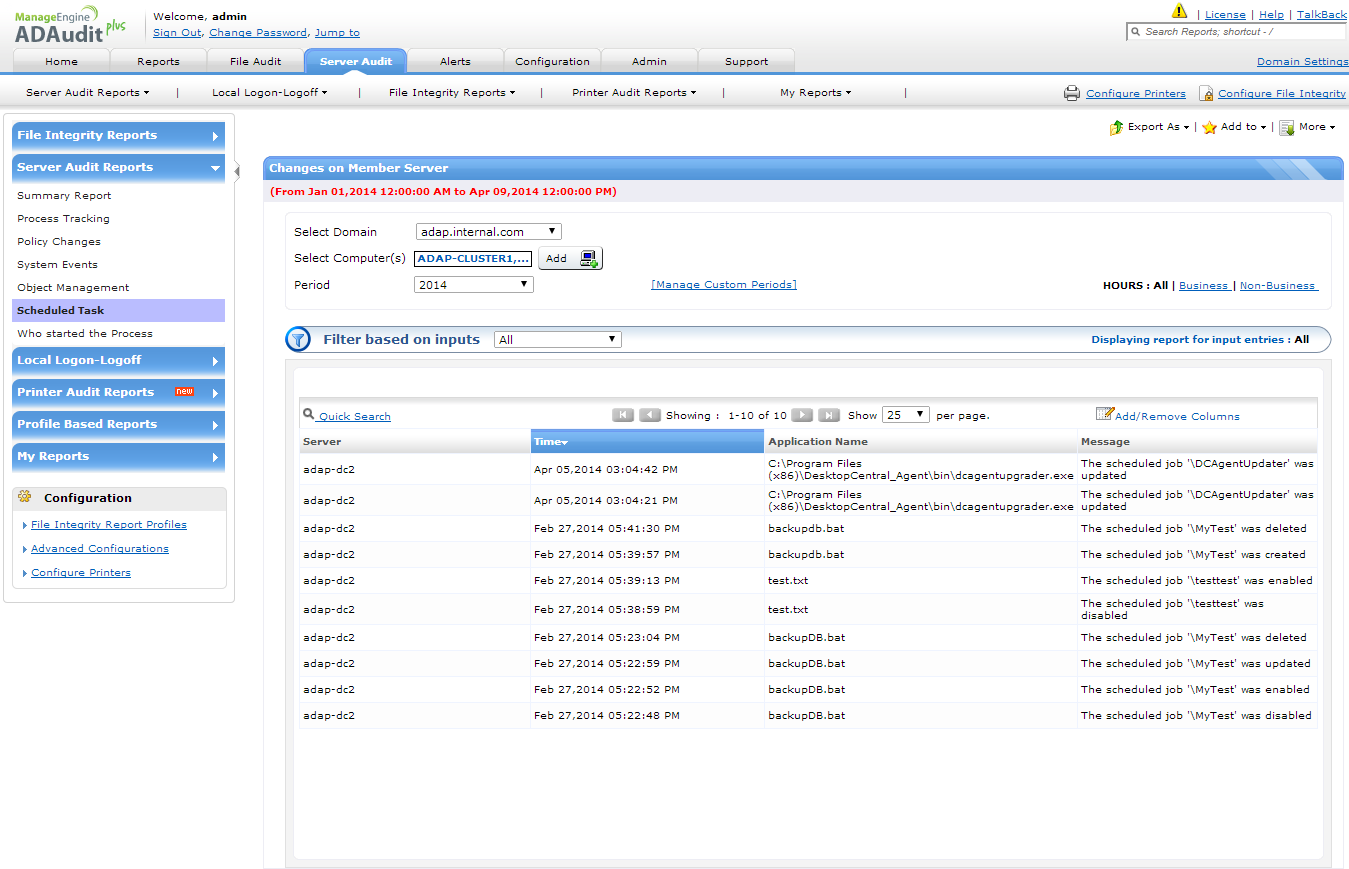Go to next page of results

[x=802, y=415]
